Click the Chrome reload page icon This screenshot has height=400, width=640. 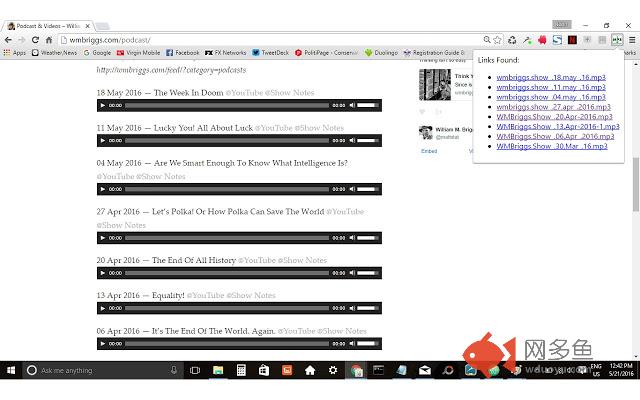(35, 39)
